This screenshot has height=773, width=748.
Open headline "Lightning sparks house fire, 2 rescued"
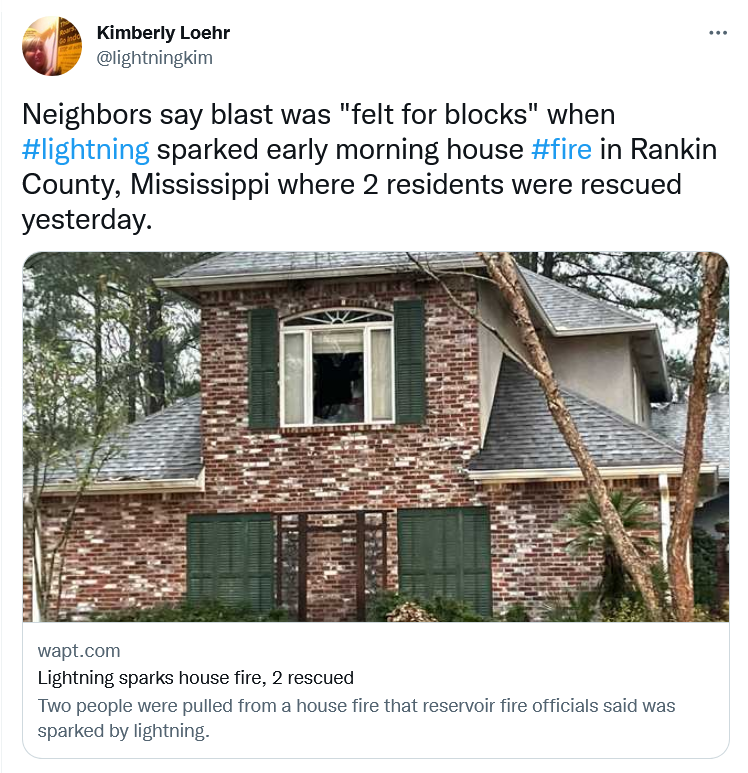pyautogui.click(x=195, y=678)
